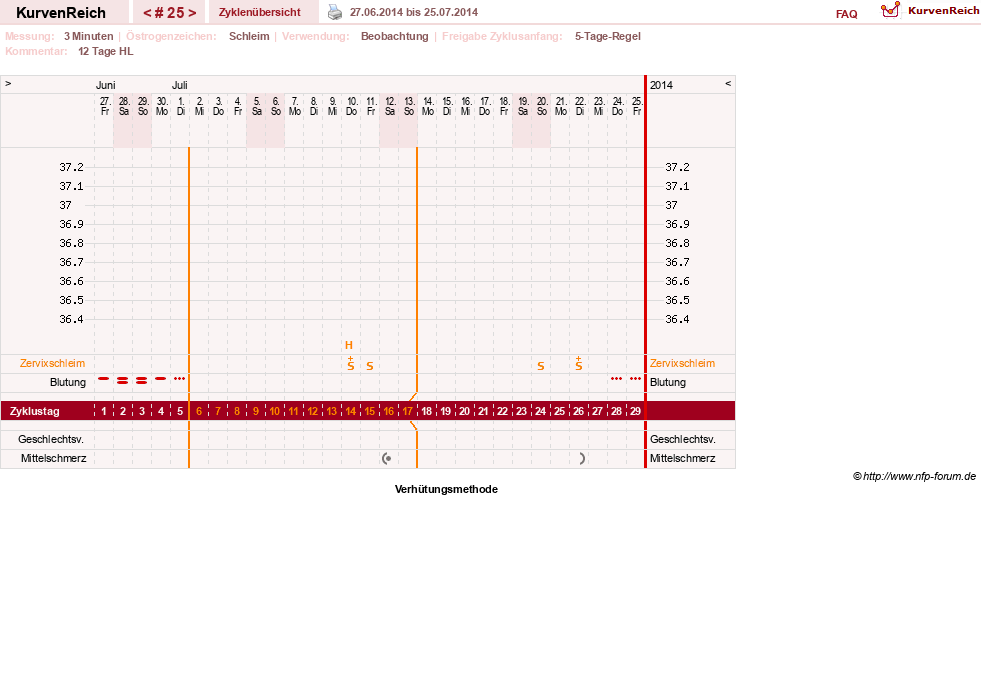Click the KurvenReich crown logo icon
Viewport: 981px width, 688px height.
coord(890,10)
